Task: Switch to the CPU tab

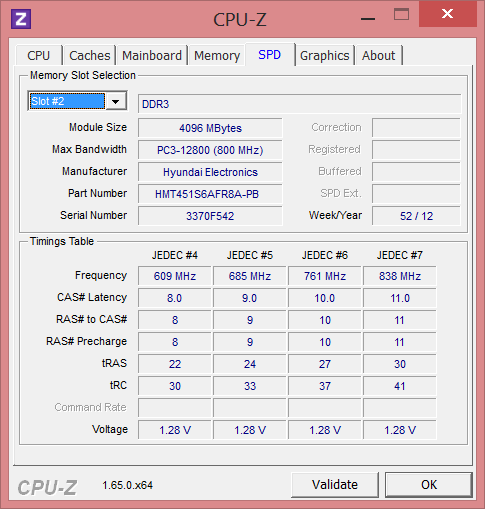Action: click(x=39, y=55)
